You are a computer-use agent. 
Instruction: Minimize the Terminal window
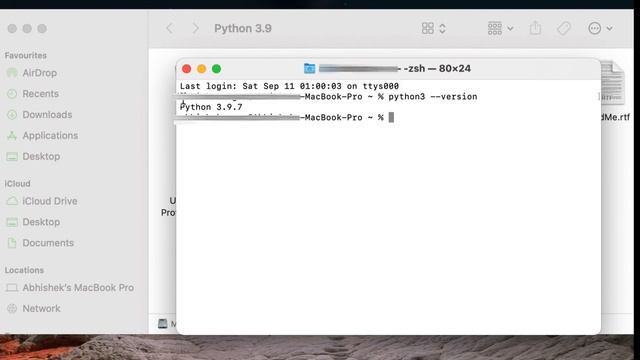tap(202, 69)
